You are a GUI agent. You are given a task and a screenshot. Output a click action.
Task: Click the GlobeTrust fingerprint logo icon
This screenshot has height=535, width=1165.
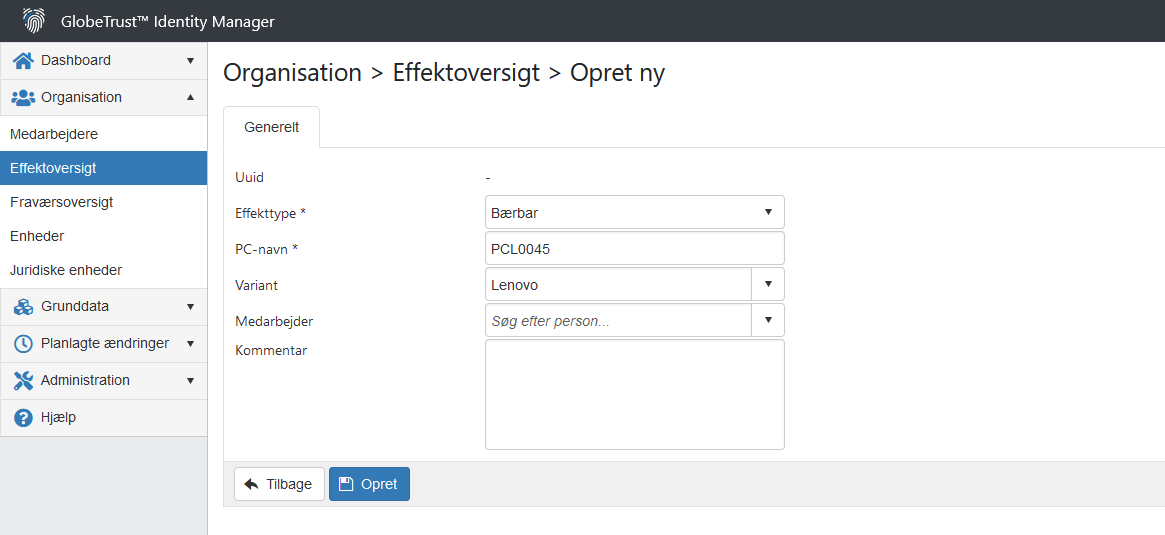point(34,21)
